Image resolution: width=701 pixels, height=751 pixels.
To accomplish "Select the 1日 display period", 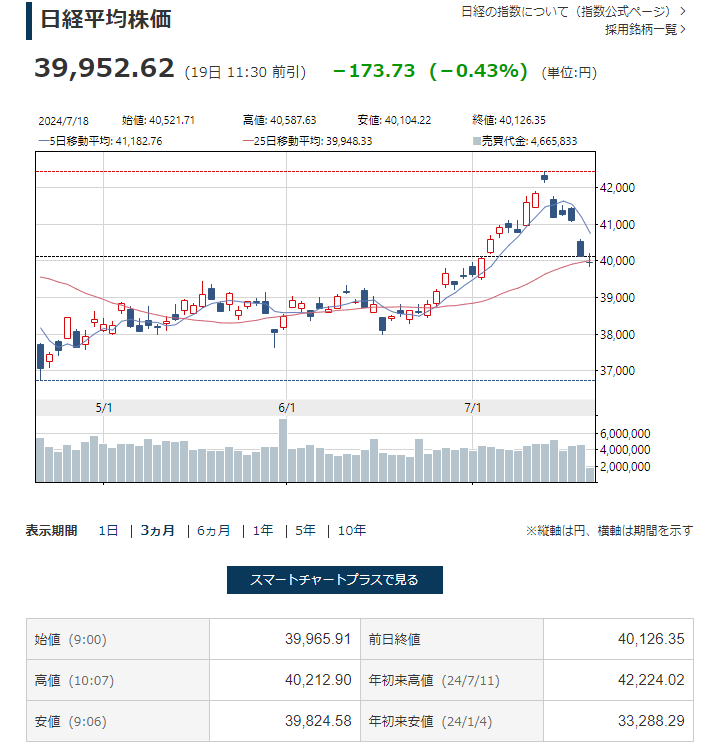I will (108, 531).
